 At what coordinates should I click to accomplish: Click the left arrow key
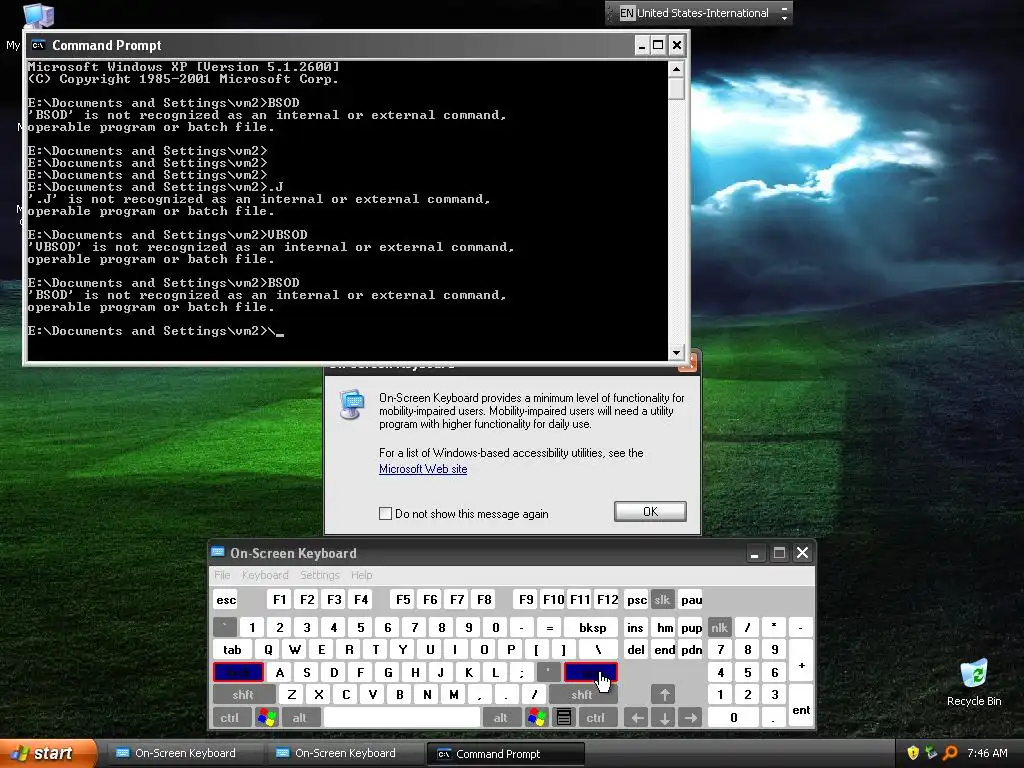click(637, 718)
